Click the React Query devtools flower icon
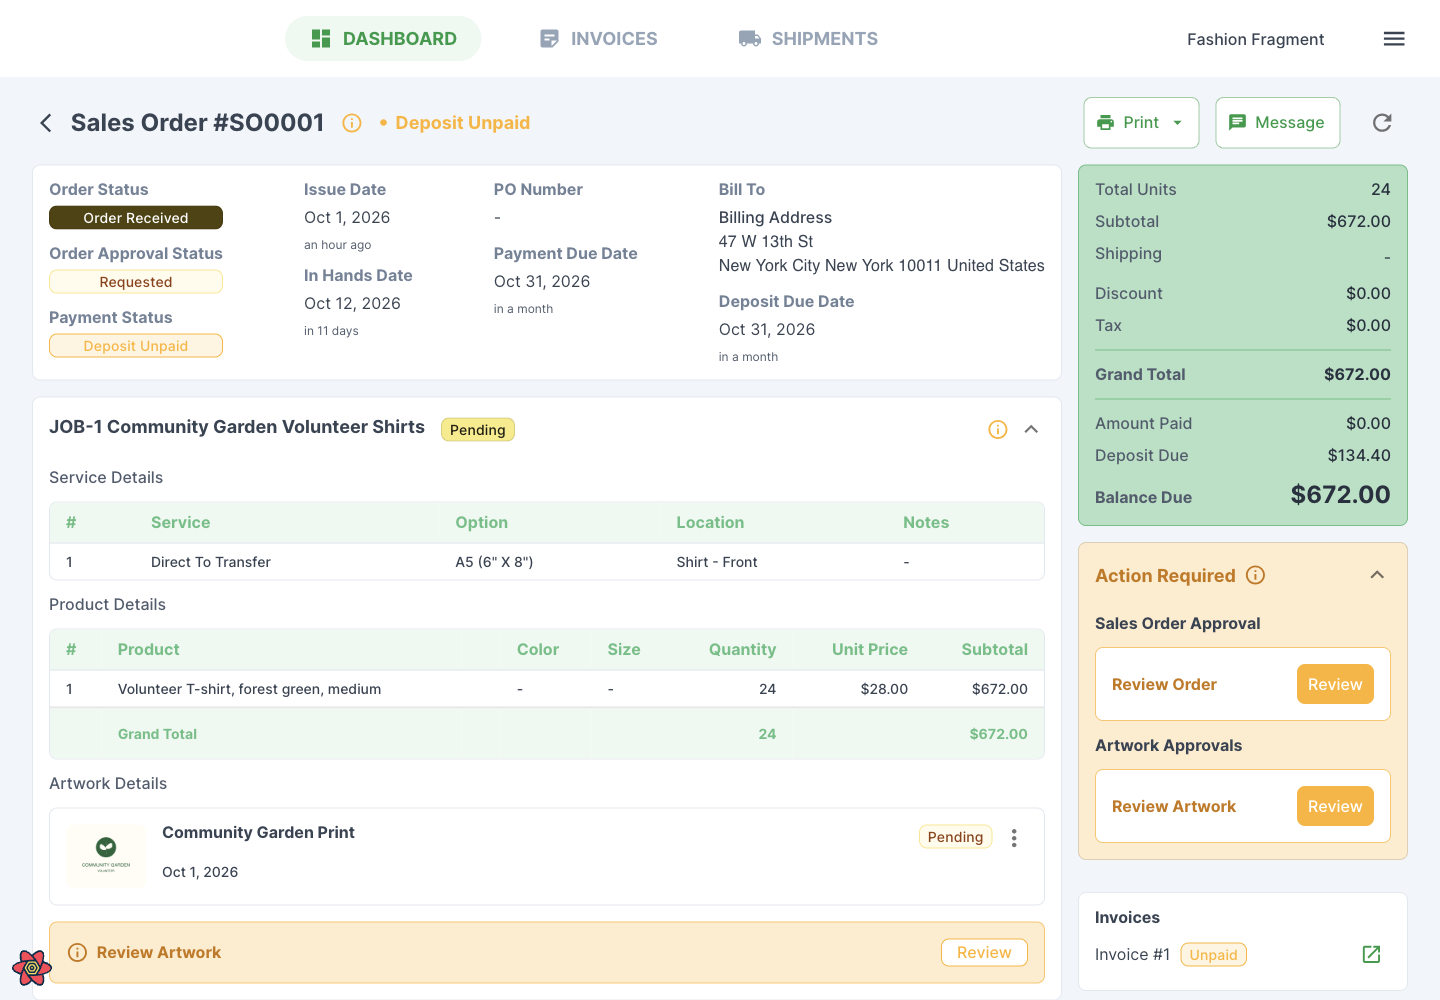The height and width of the screenshot is (1000, 1440). [x=32, y=967]
